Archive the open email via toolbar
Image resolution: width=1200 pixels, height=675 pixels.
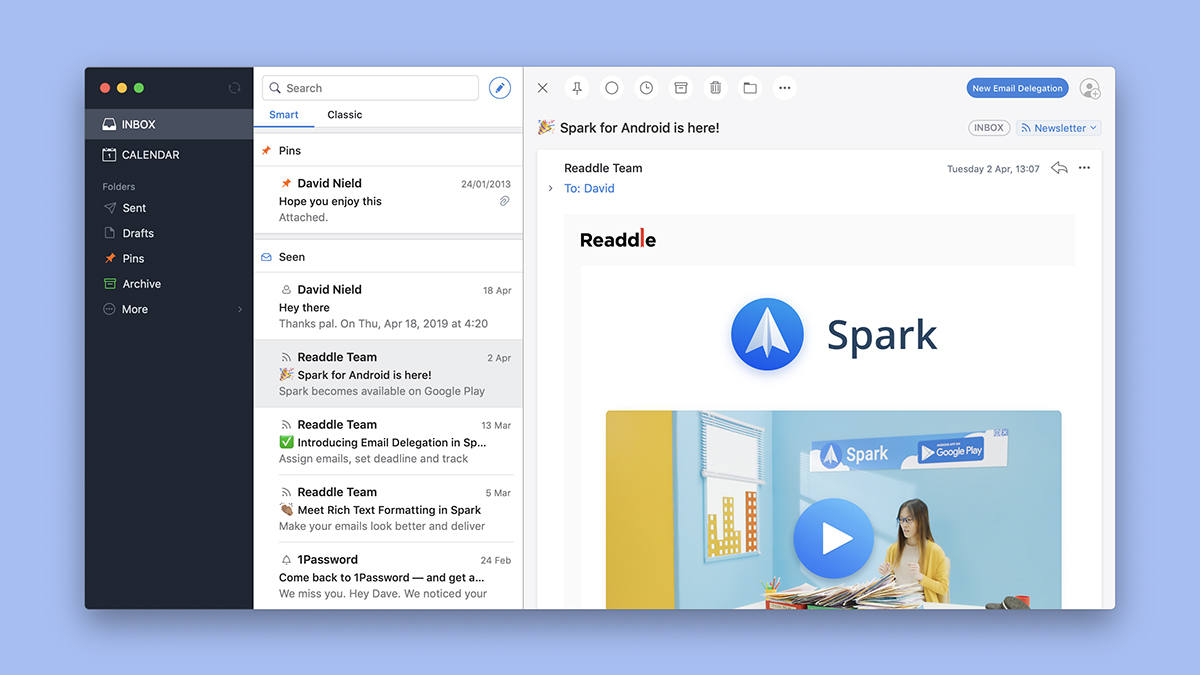tap(681, 88)
